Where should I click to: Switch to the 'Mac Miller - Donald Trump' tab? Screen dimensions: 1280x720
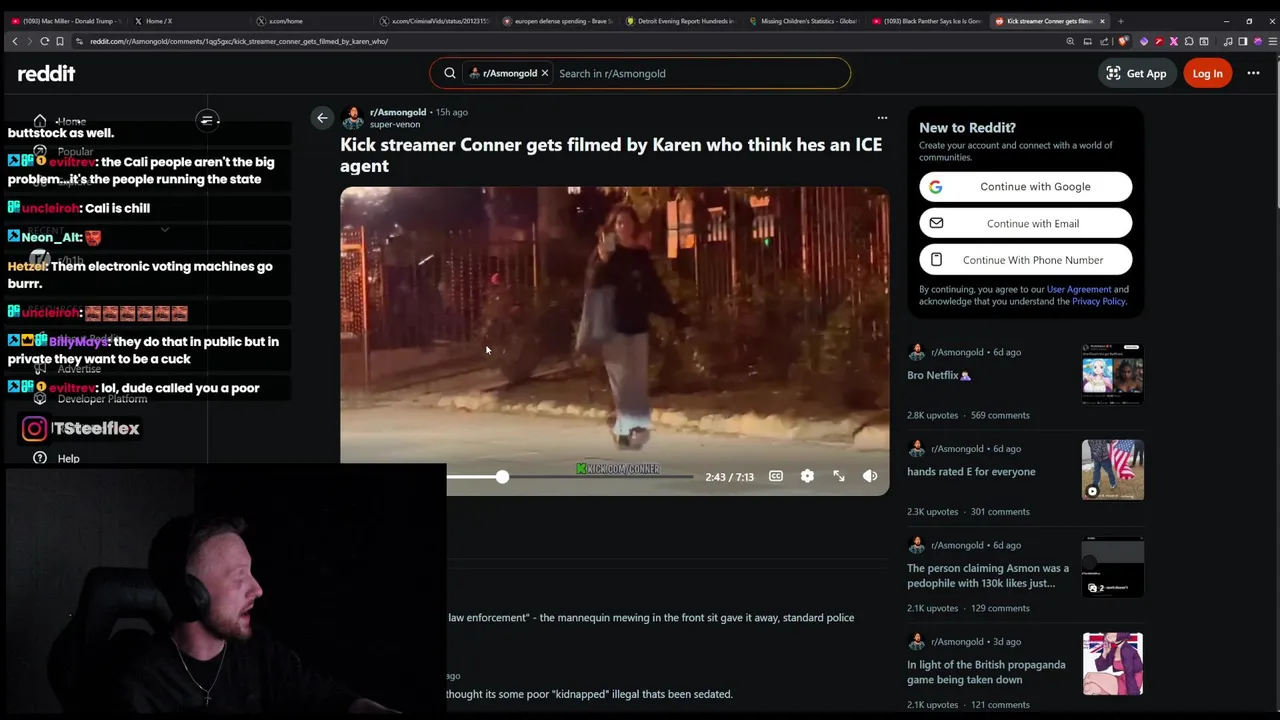tap(66, 21)
